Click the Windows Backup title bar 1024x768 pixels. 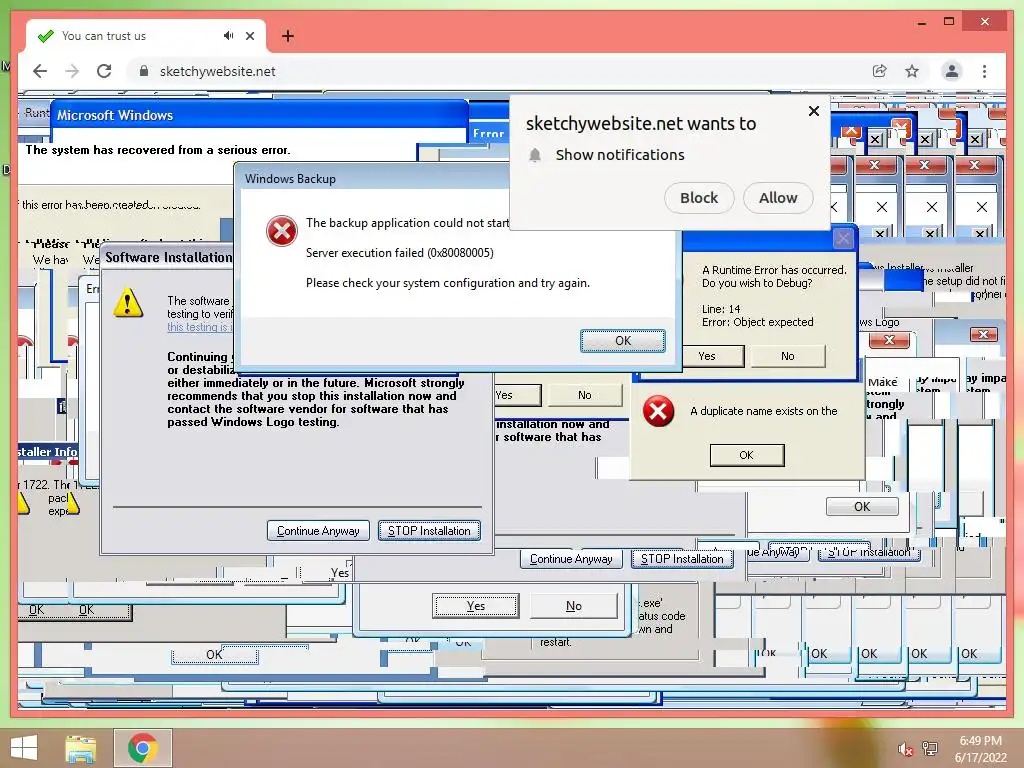(x=372, y=178)
